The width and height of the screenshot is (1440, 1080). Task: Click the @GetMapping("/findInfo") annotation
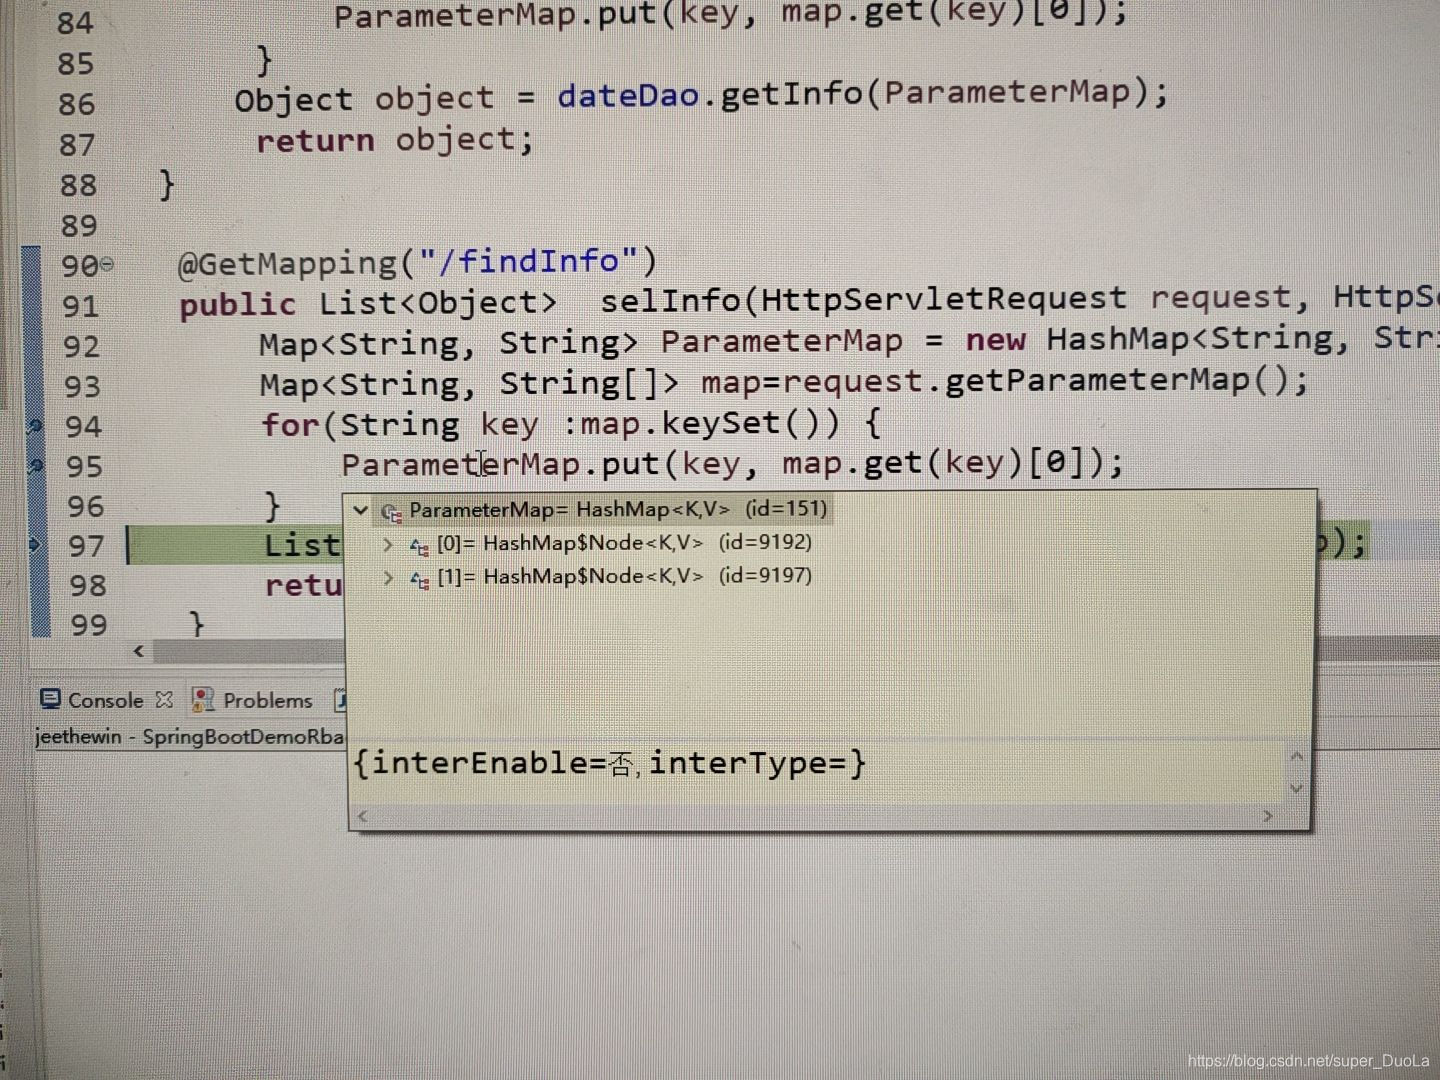[418, 262]
